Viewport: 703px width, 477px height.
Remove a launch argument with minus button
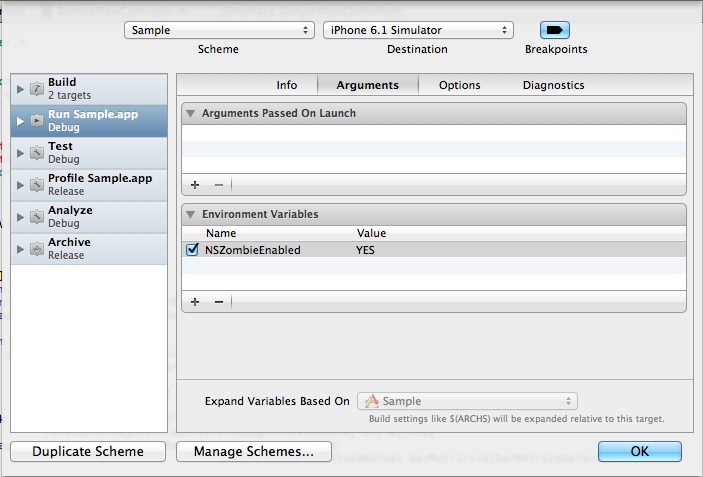pos(219,185)
